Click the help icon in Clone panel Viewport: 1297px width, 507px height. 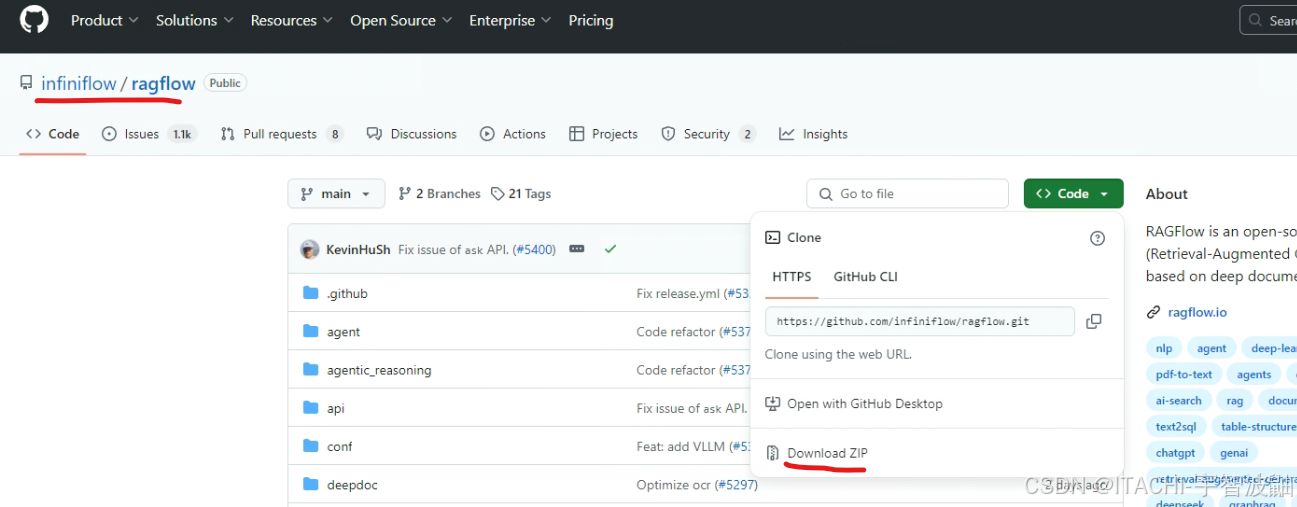pos(1097,238)
